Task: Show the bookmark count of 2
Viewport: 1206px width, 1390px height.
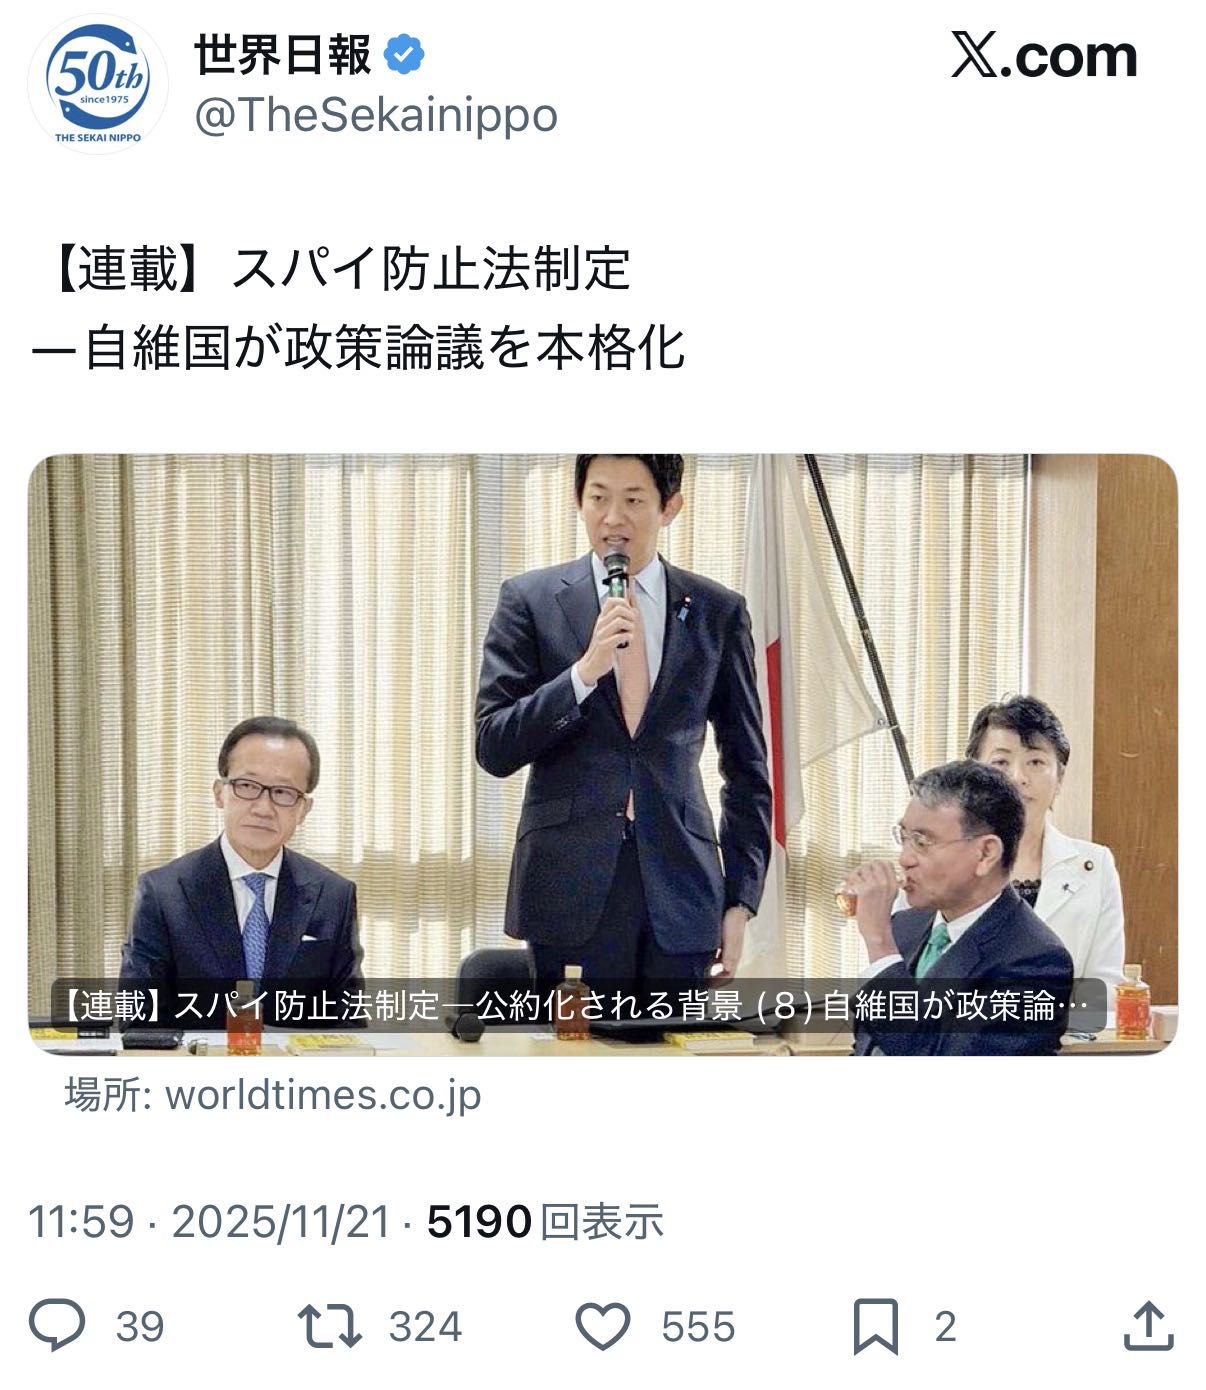Action: [x=945, y=1327]
